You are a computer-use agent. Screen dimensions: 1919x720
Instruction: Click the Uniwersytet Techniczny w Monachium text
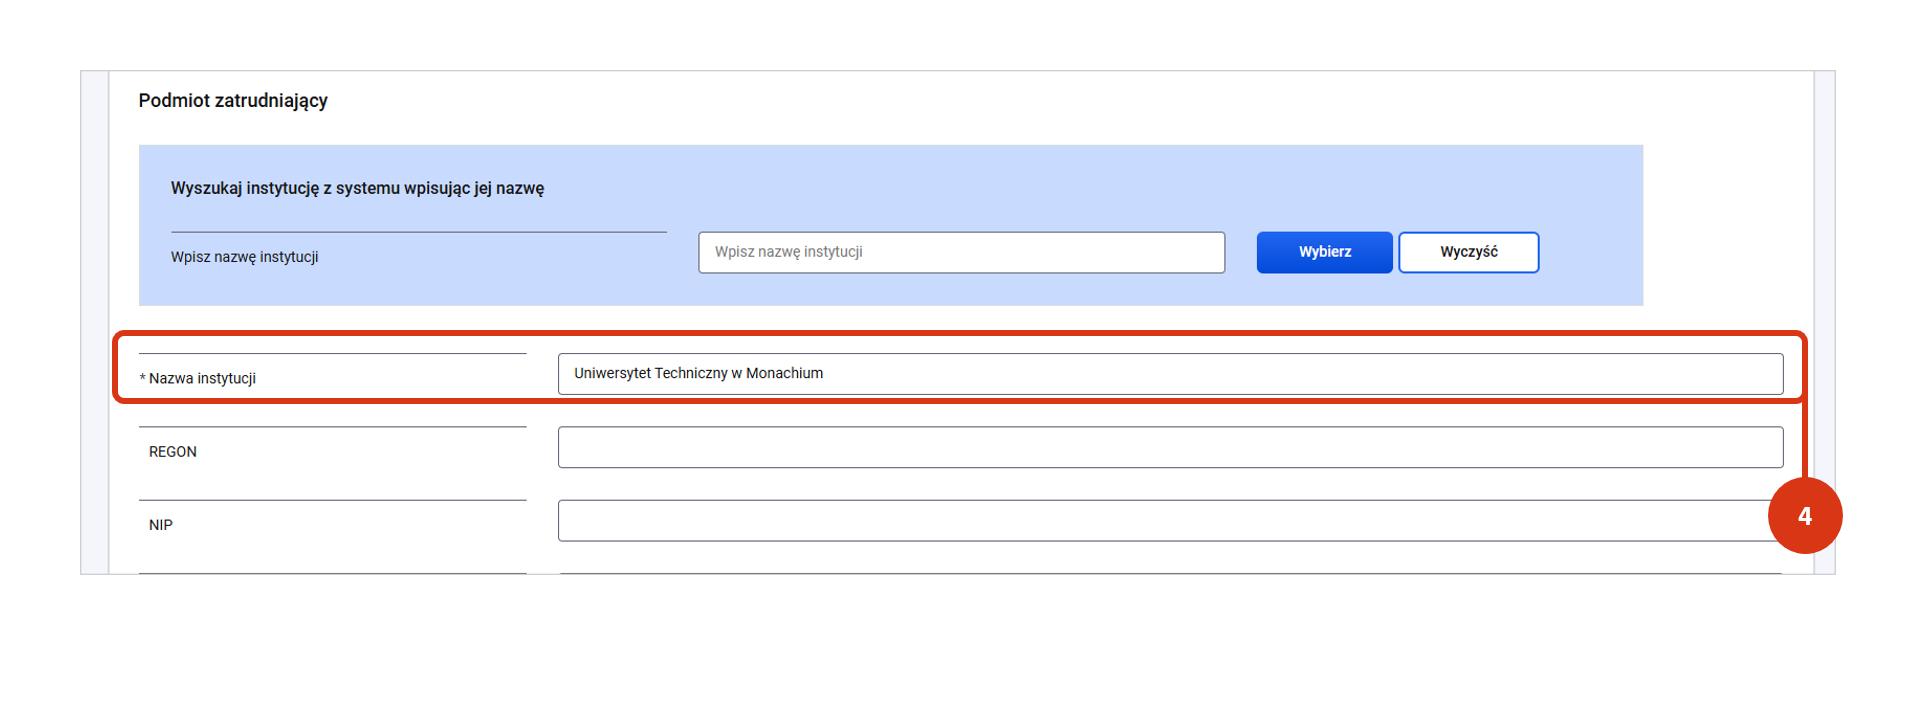(x=698, y=373)
